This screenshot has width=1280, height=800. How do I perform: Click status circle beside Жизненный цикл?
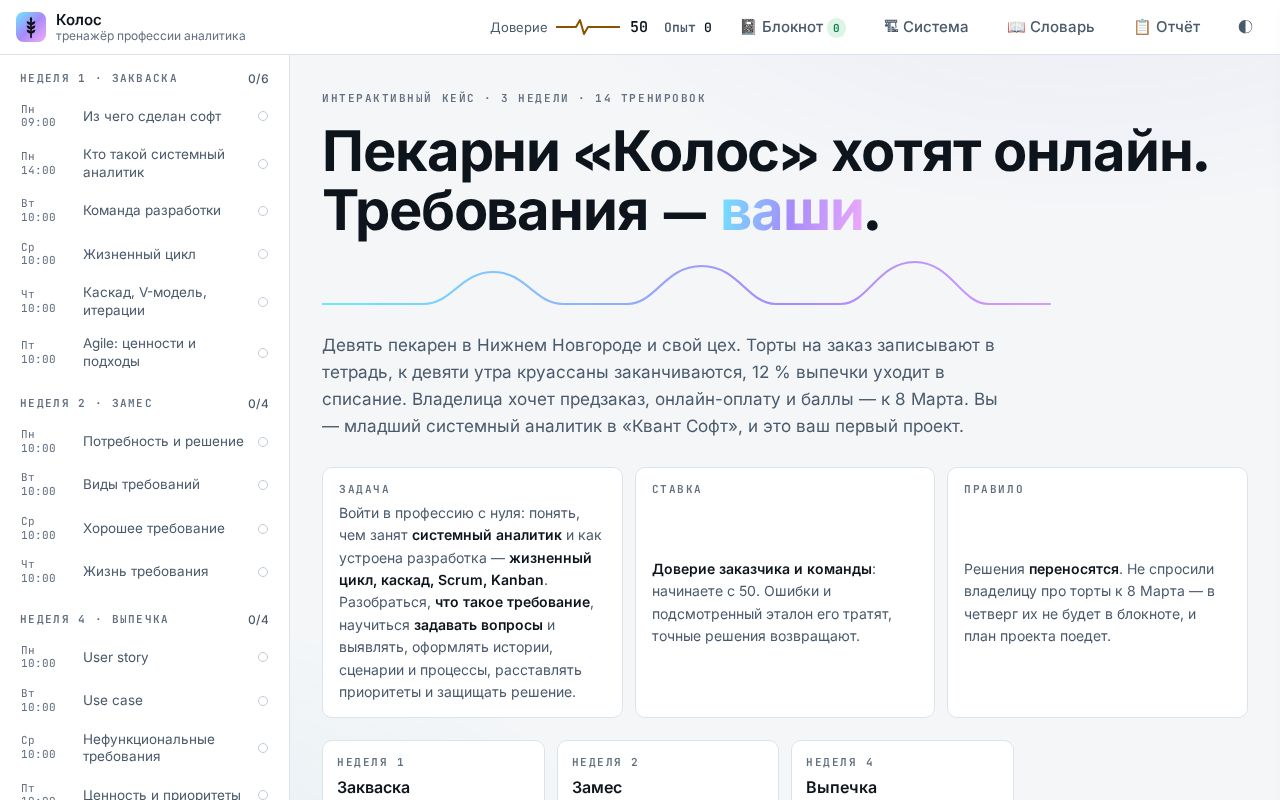pos(263,254)
